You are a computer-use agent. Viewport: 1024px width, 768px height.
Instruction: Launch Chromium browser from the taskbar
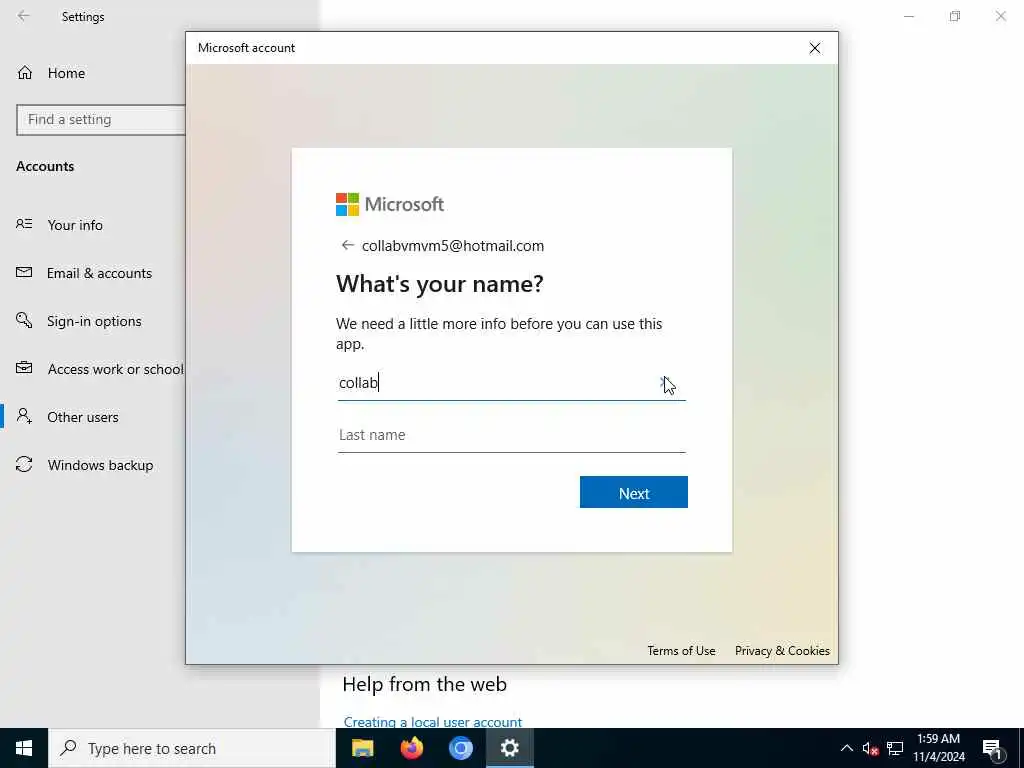click(460, 748)
